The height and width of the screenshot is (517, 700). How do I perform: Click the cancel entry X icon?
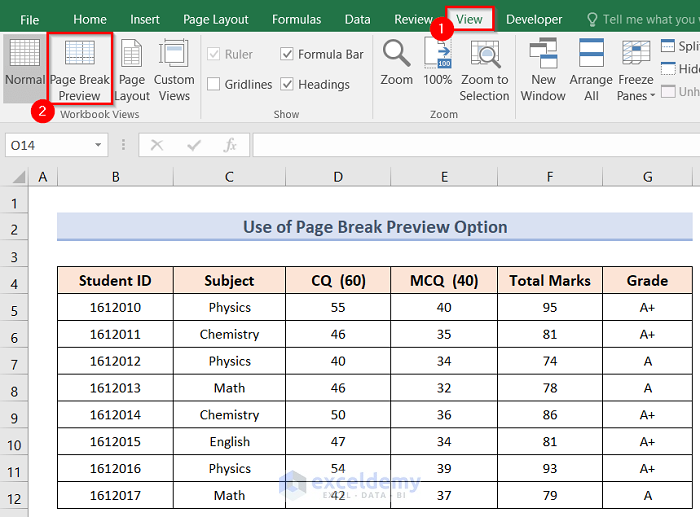157,145
